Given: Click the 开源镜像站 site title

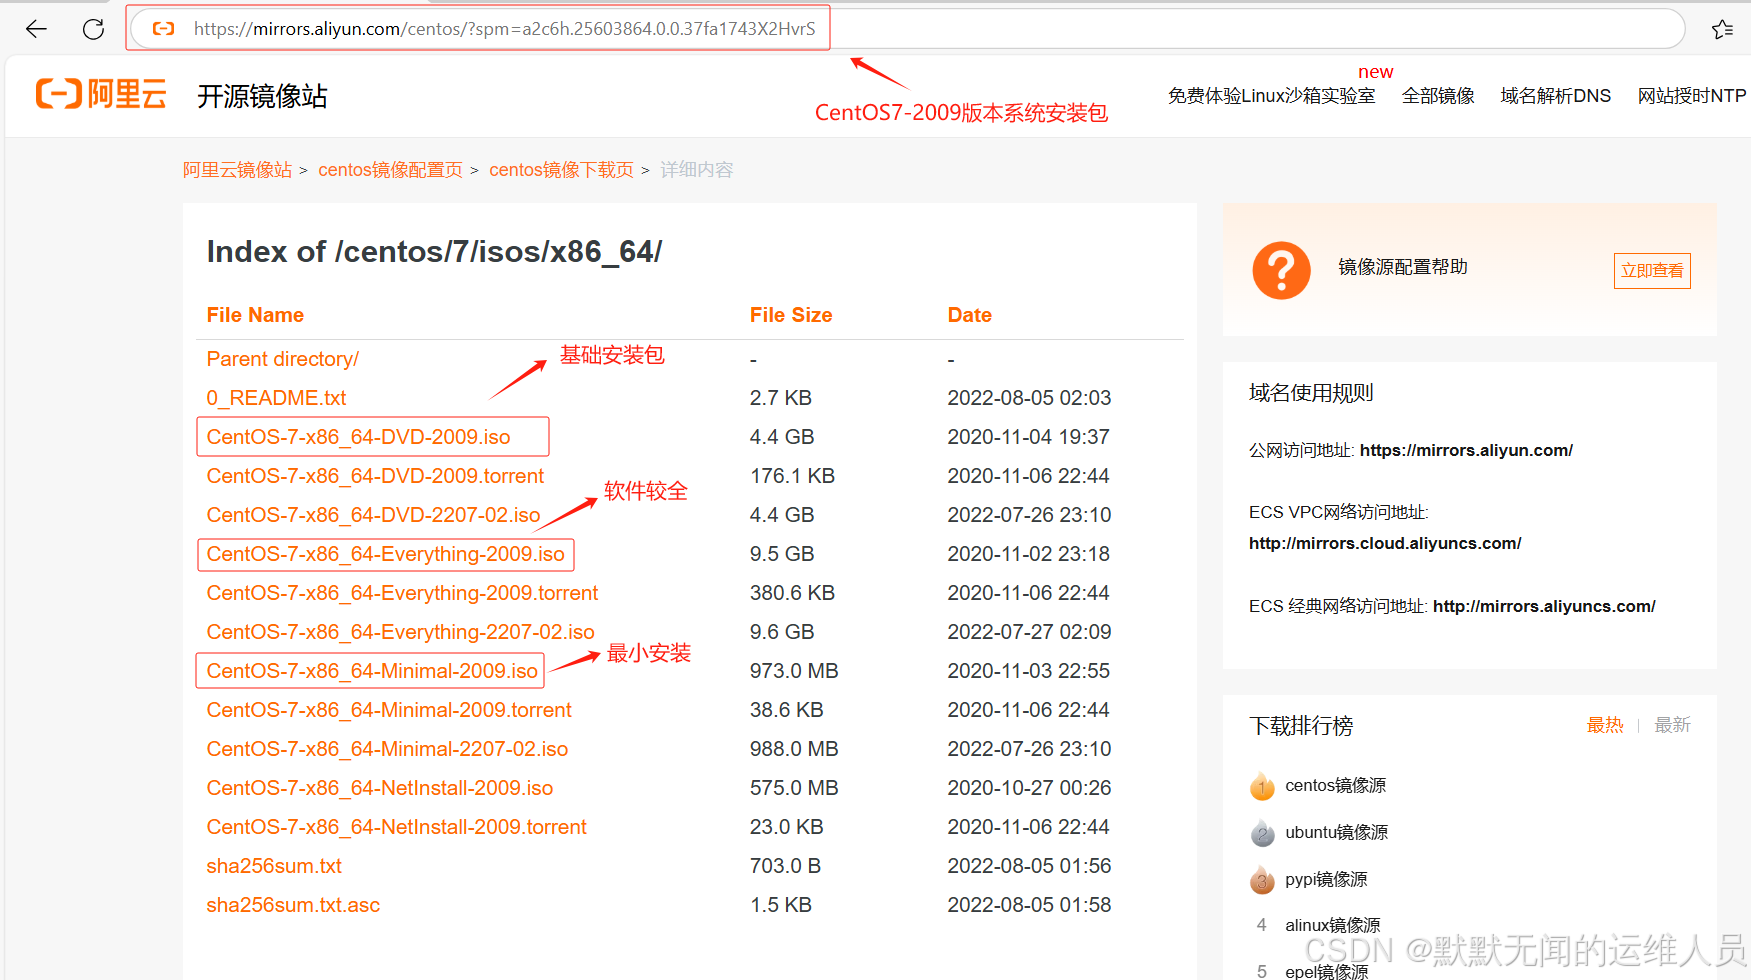Looking at the screenshot, I should (x=262, y=96).
